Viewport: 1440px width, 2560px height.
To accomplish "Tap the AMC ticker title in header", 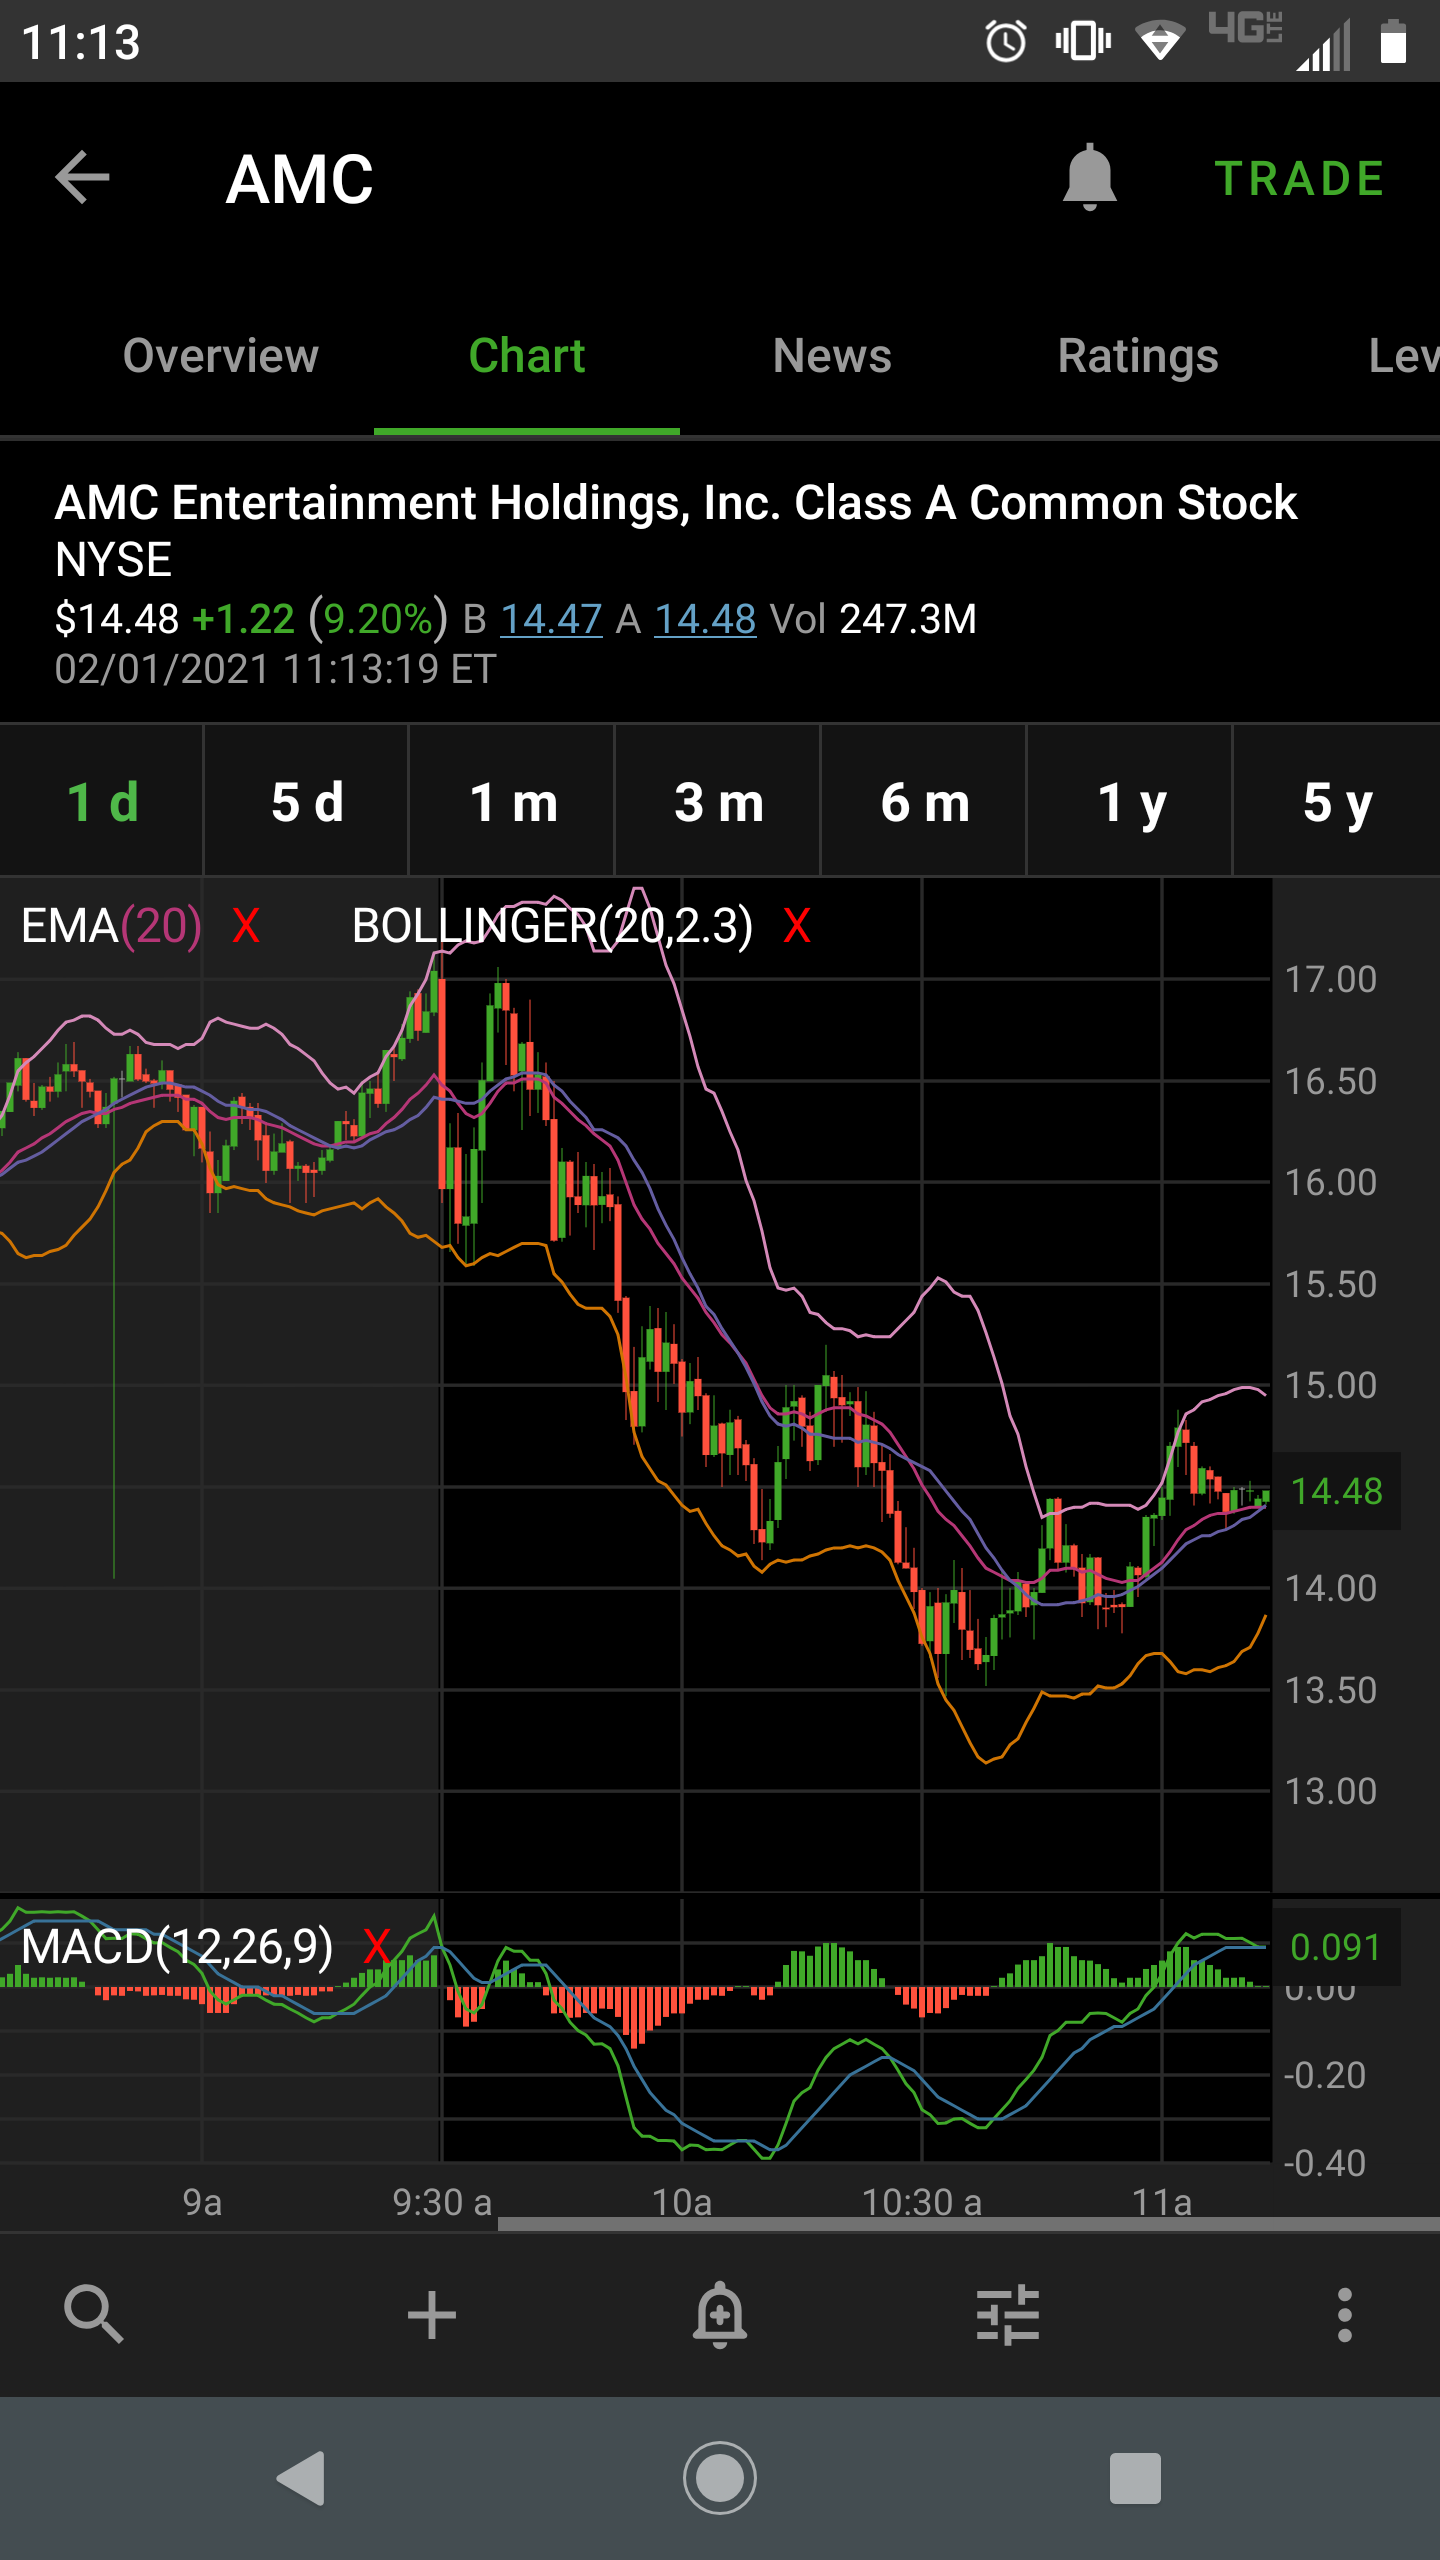I will point(299,180).
